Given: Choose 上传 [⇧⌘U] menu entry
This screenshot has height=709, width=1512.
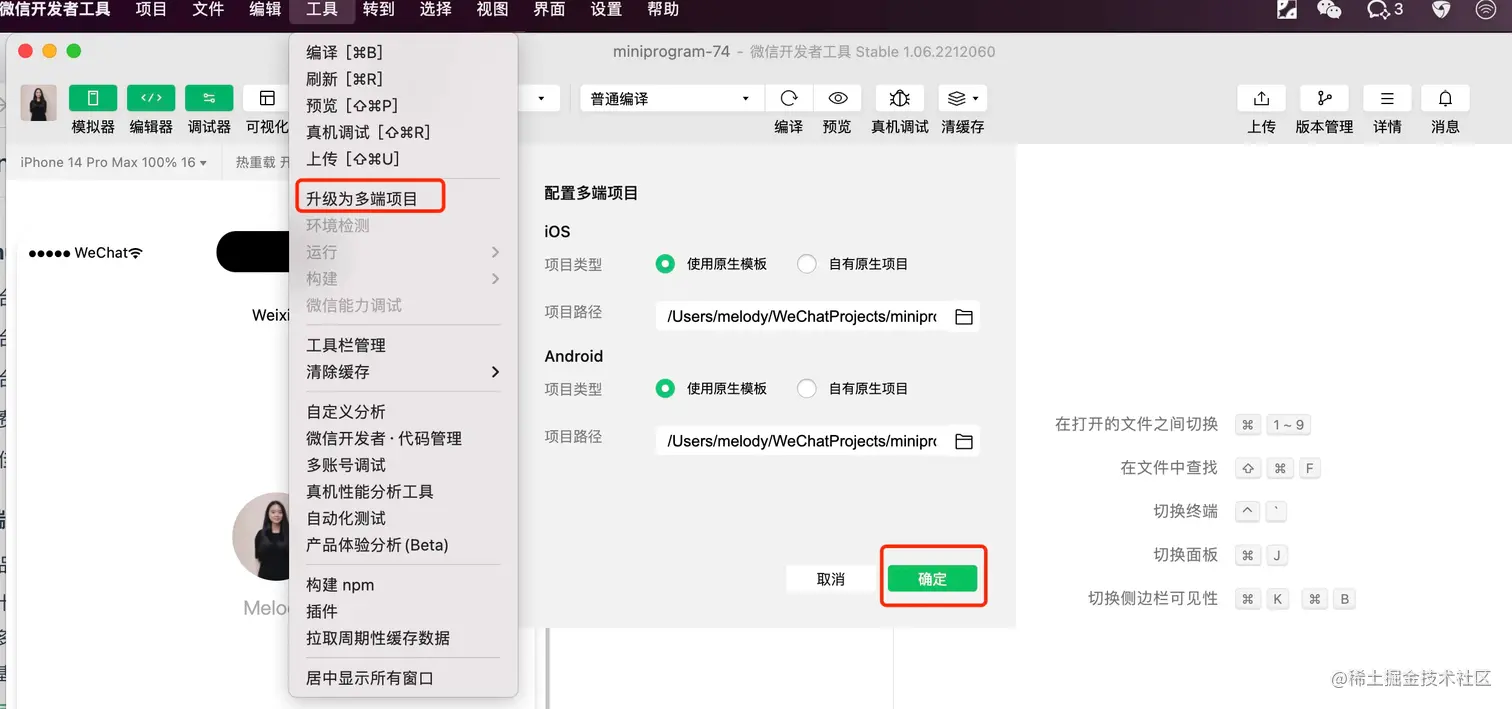Looking at the screenshot, I should click(403, 158).
